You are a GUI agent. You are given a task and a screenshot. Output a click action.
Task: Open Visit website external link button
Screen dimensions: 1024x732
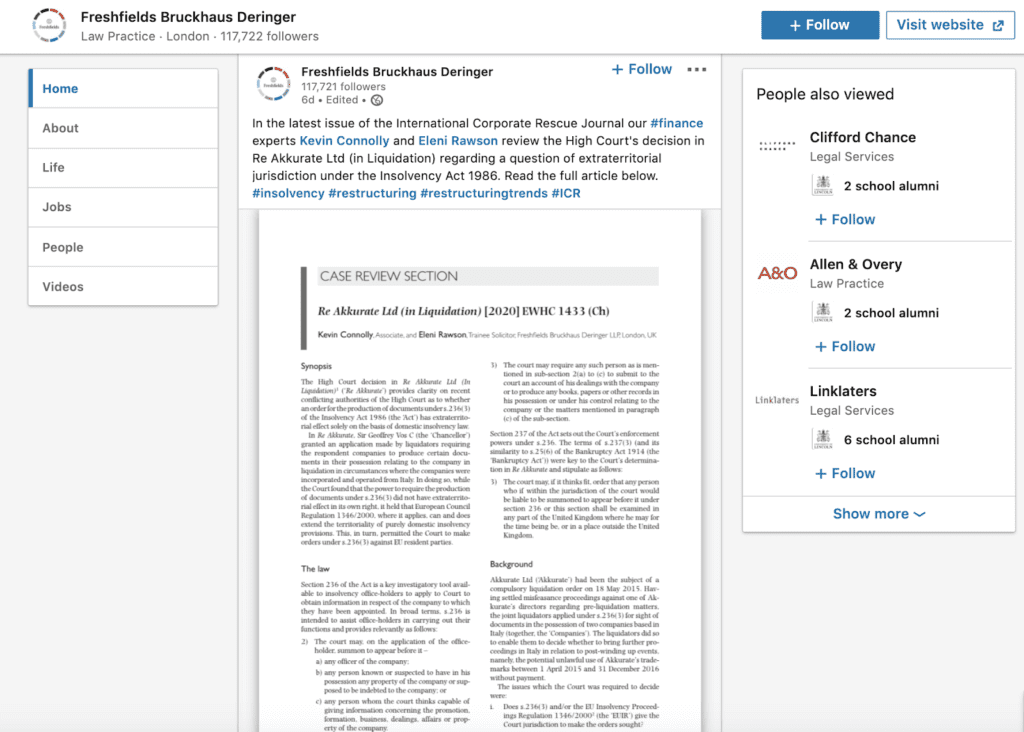click(950, 25)
